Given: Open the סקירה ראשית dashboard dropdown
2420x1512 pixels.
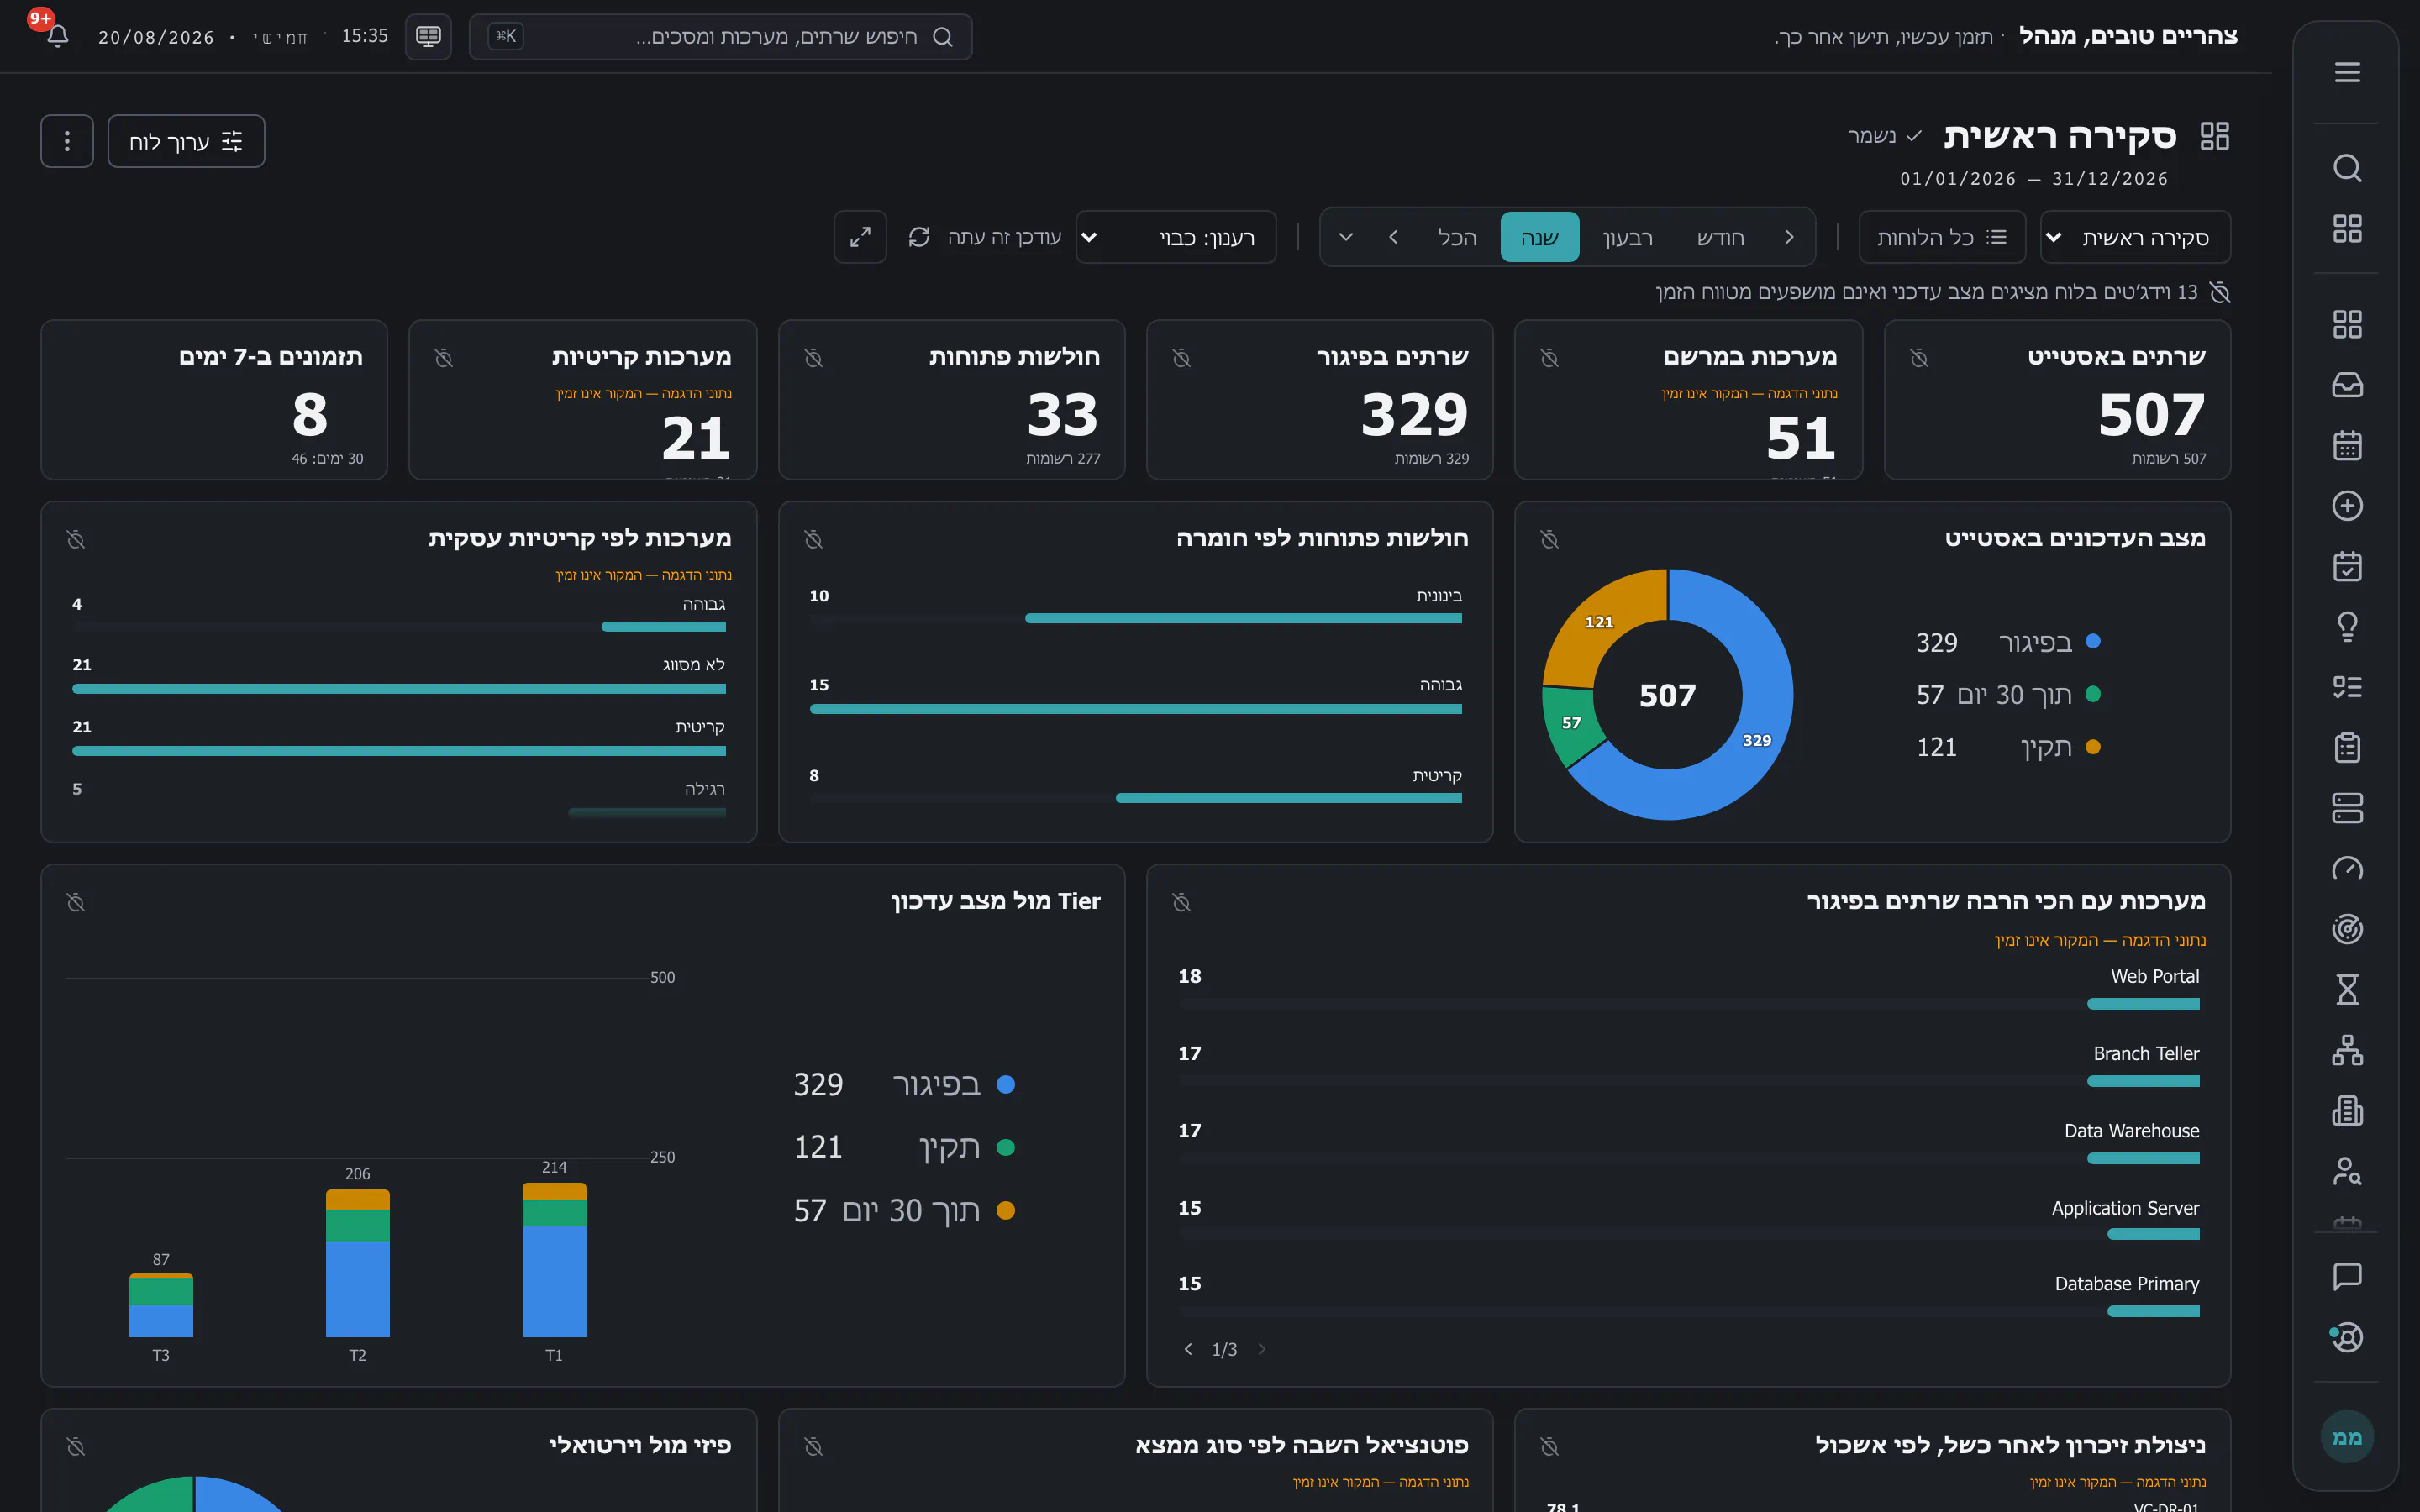Looking at the screenshot, I should click(2135, 237).
